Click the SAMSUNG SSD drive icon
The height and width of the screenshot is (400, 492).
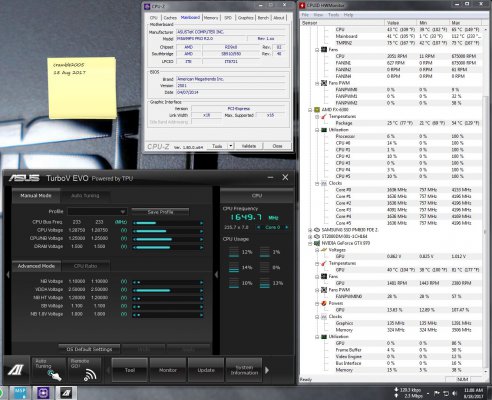[317, 230]
